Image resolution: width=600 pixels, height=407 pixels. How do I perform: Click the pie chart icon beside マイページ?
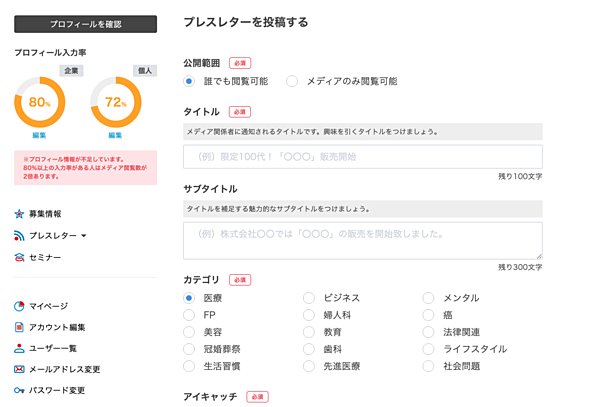pos(19,306)
